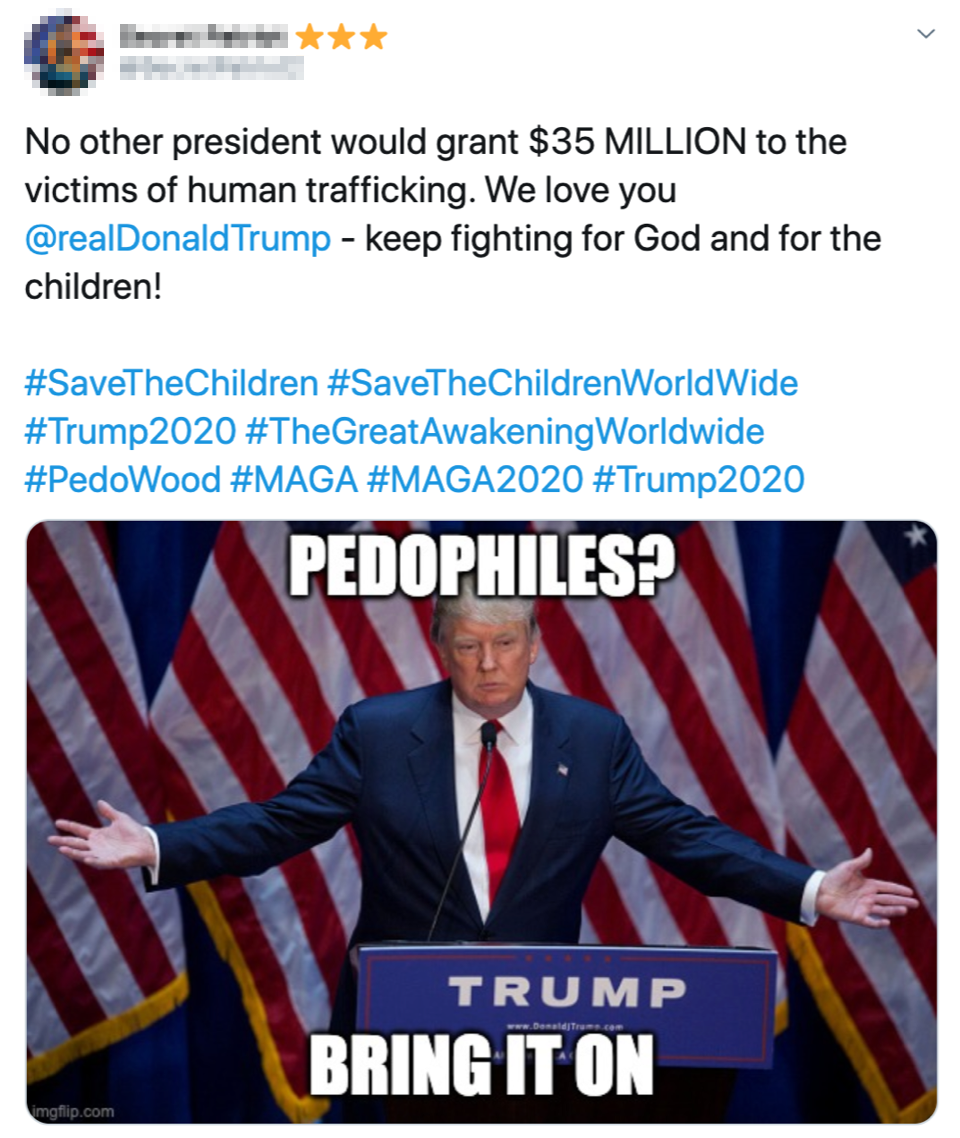Open #Trump2020 hashtag before #TheGreatAwakeningWorldwide
Viewport: 960px width, 1138px height.
[x=131, y=431]
